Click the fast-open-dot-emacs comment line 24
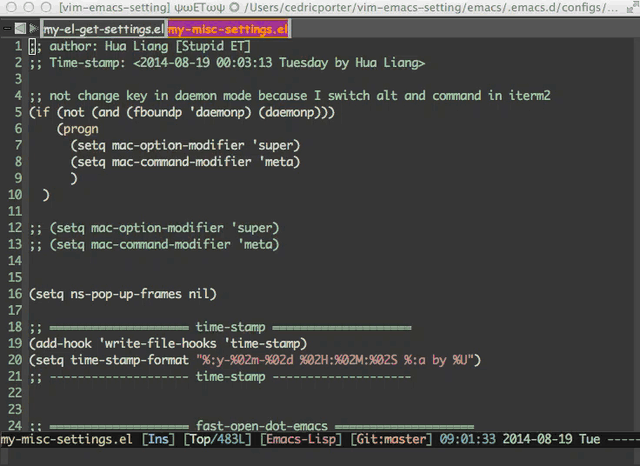 251,426
